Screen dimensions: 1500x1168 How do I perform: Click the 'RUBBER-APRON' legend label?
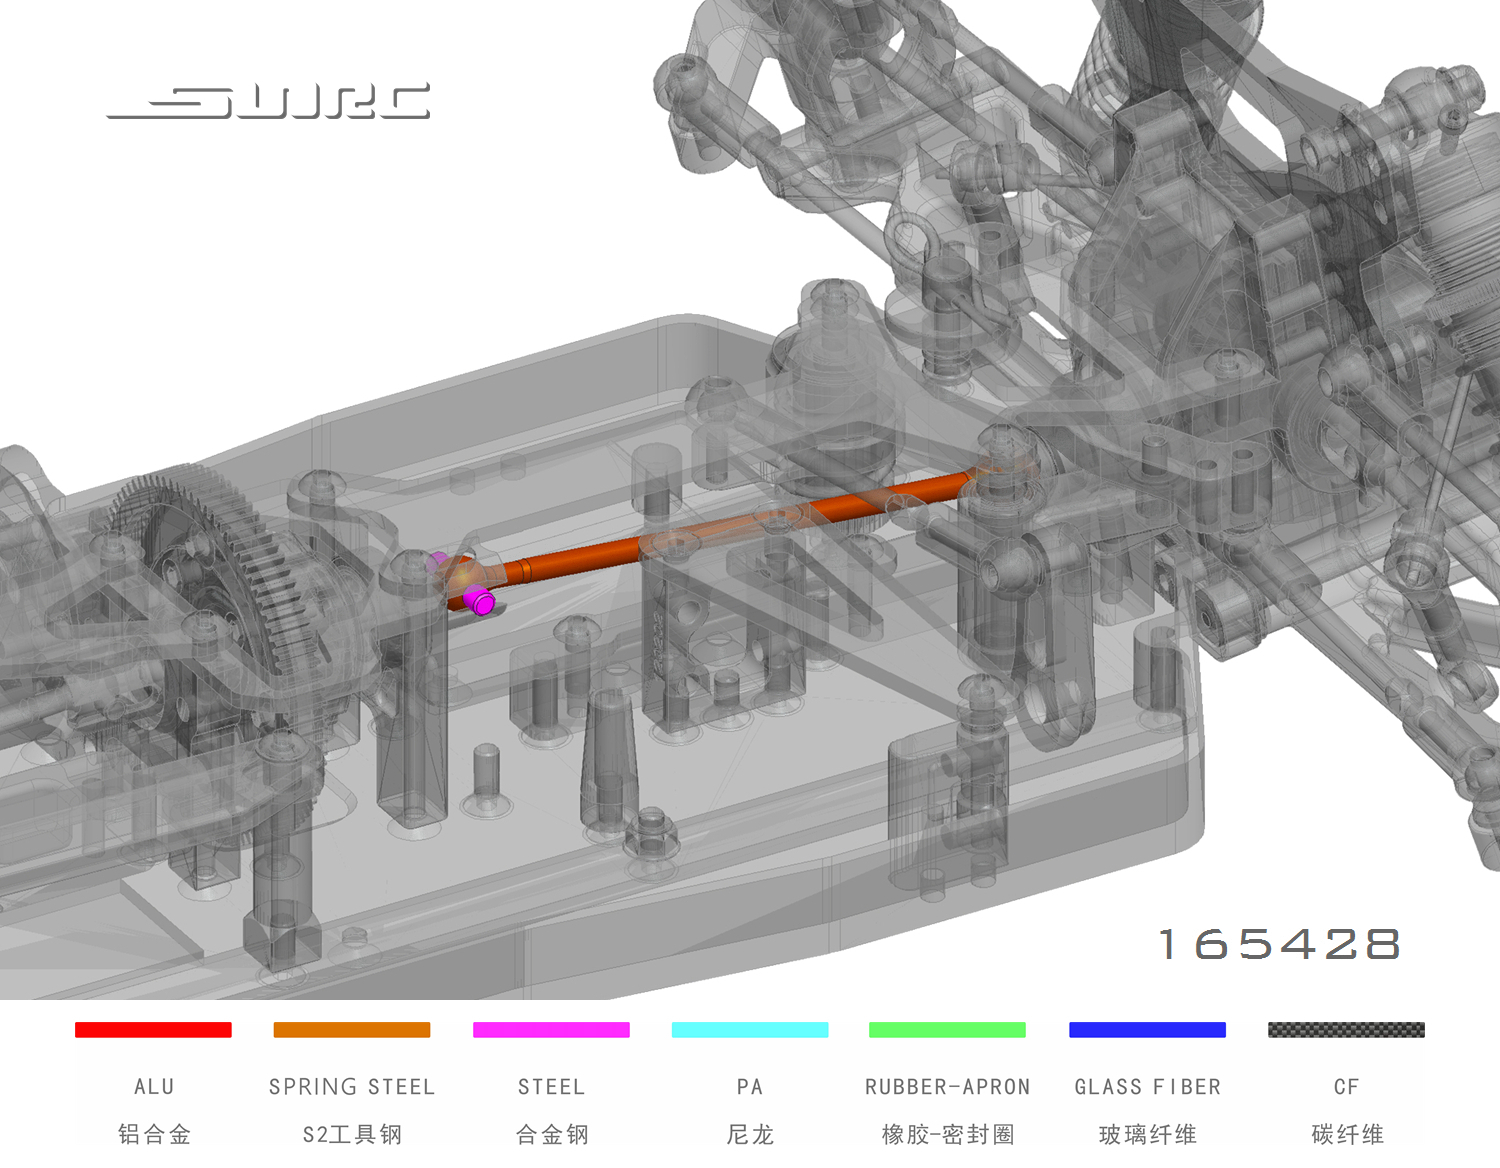947,1087
